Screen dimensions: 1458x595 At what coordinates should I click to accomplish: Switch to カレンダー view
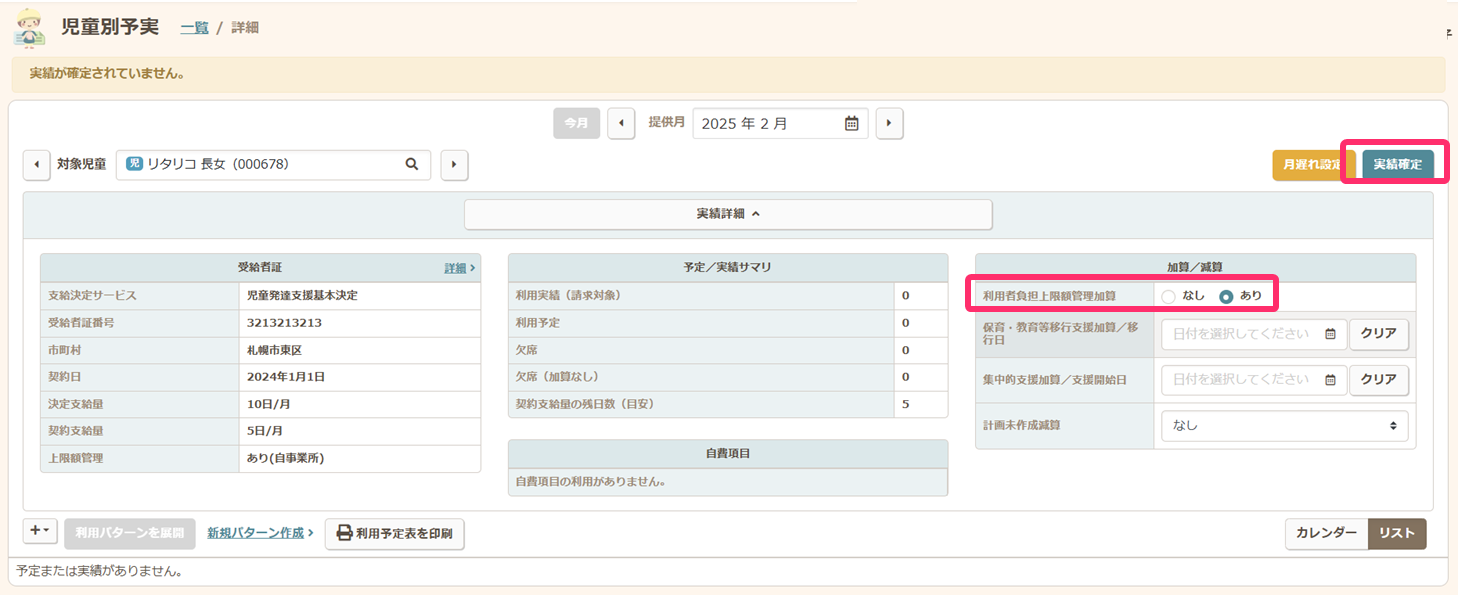(1326, 533)
